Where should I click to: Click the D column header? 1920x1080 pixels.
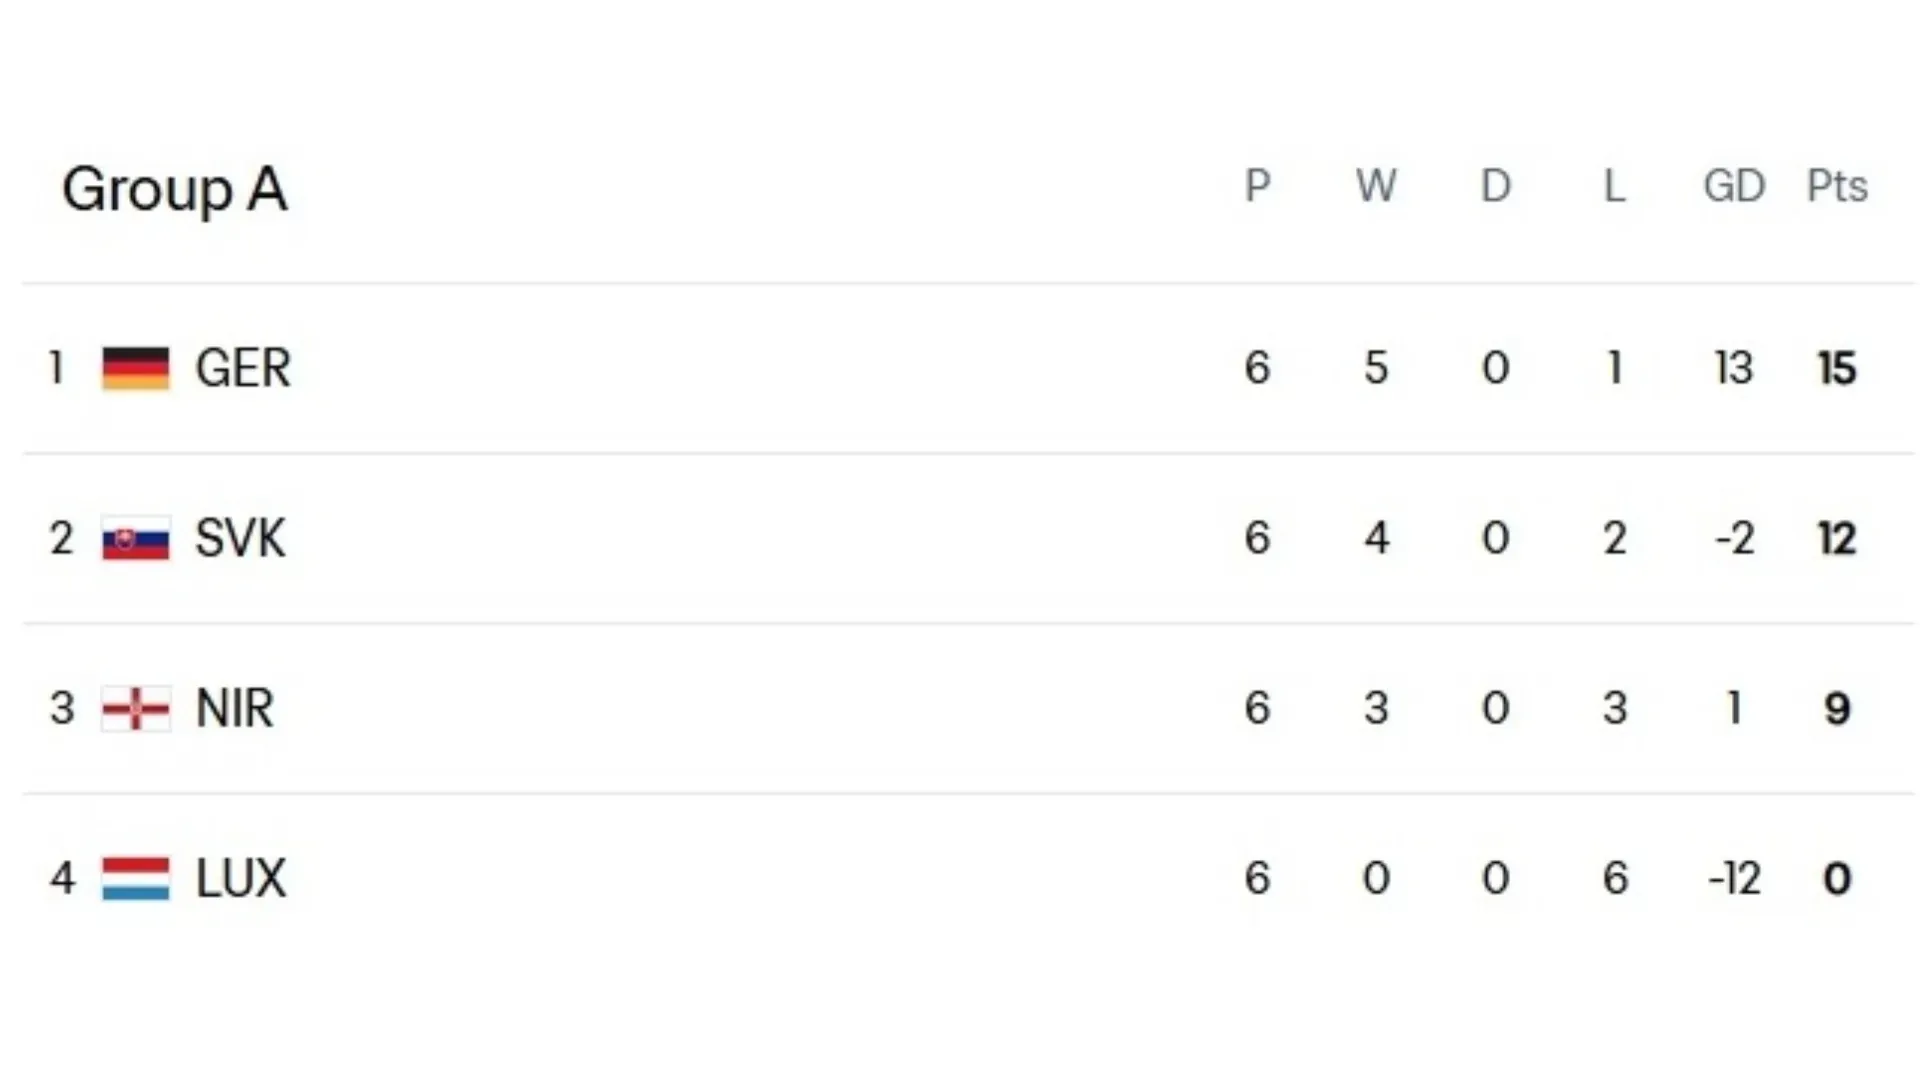(x=1495, y=186)
